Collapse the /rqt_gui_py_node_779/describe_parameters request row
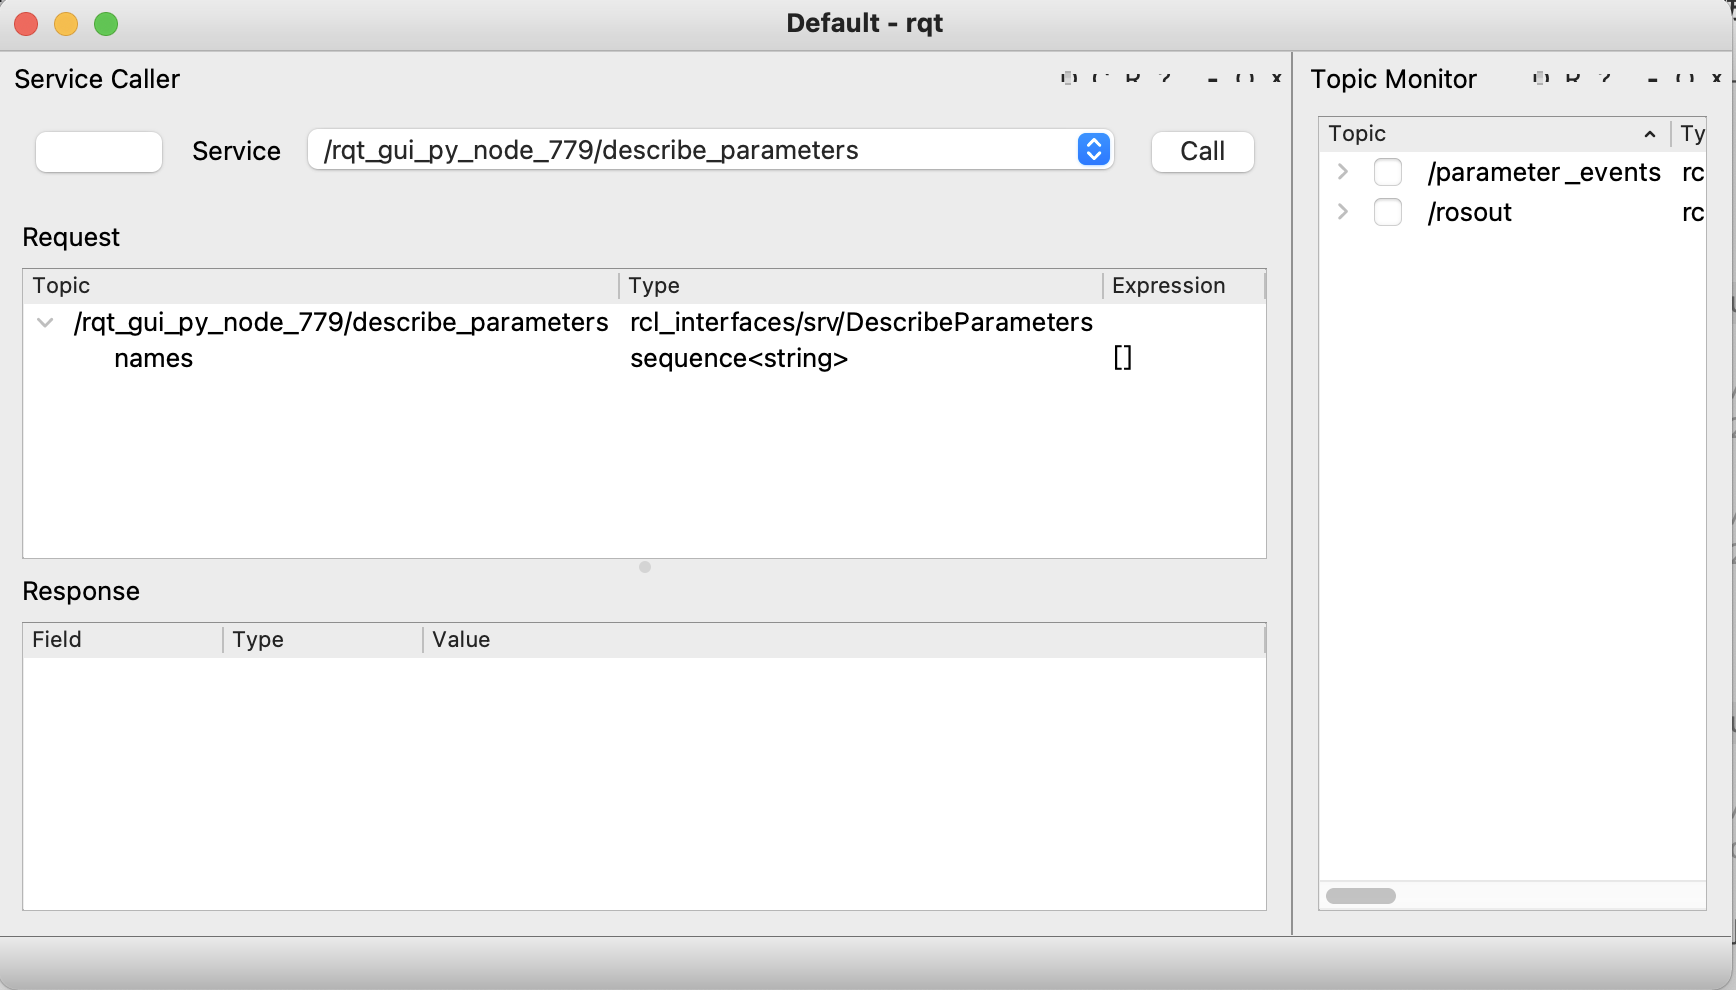The image size is (1736, 990). click(x=45, y=322)
